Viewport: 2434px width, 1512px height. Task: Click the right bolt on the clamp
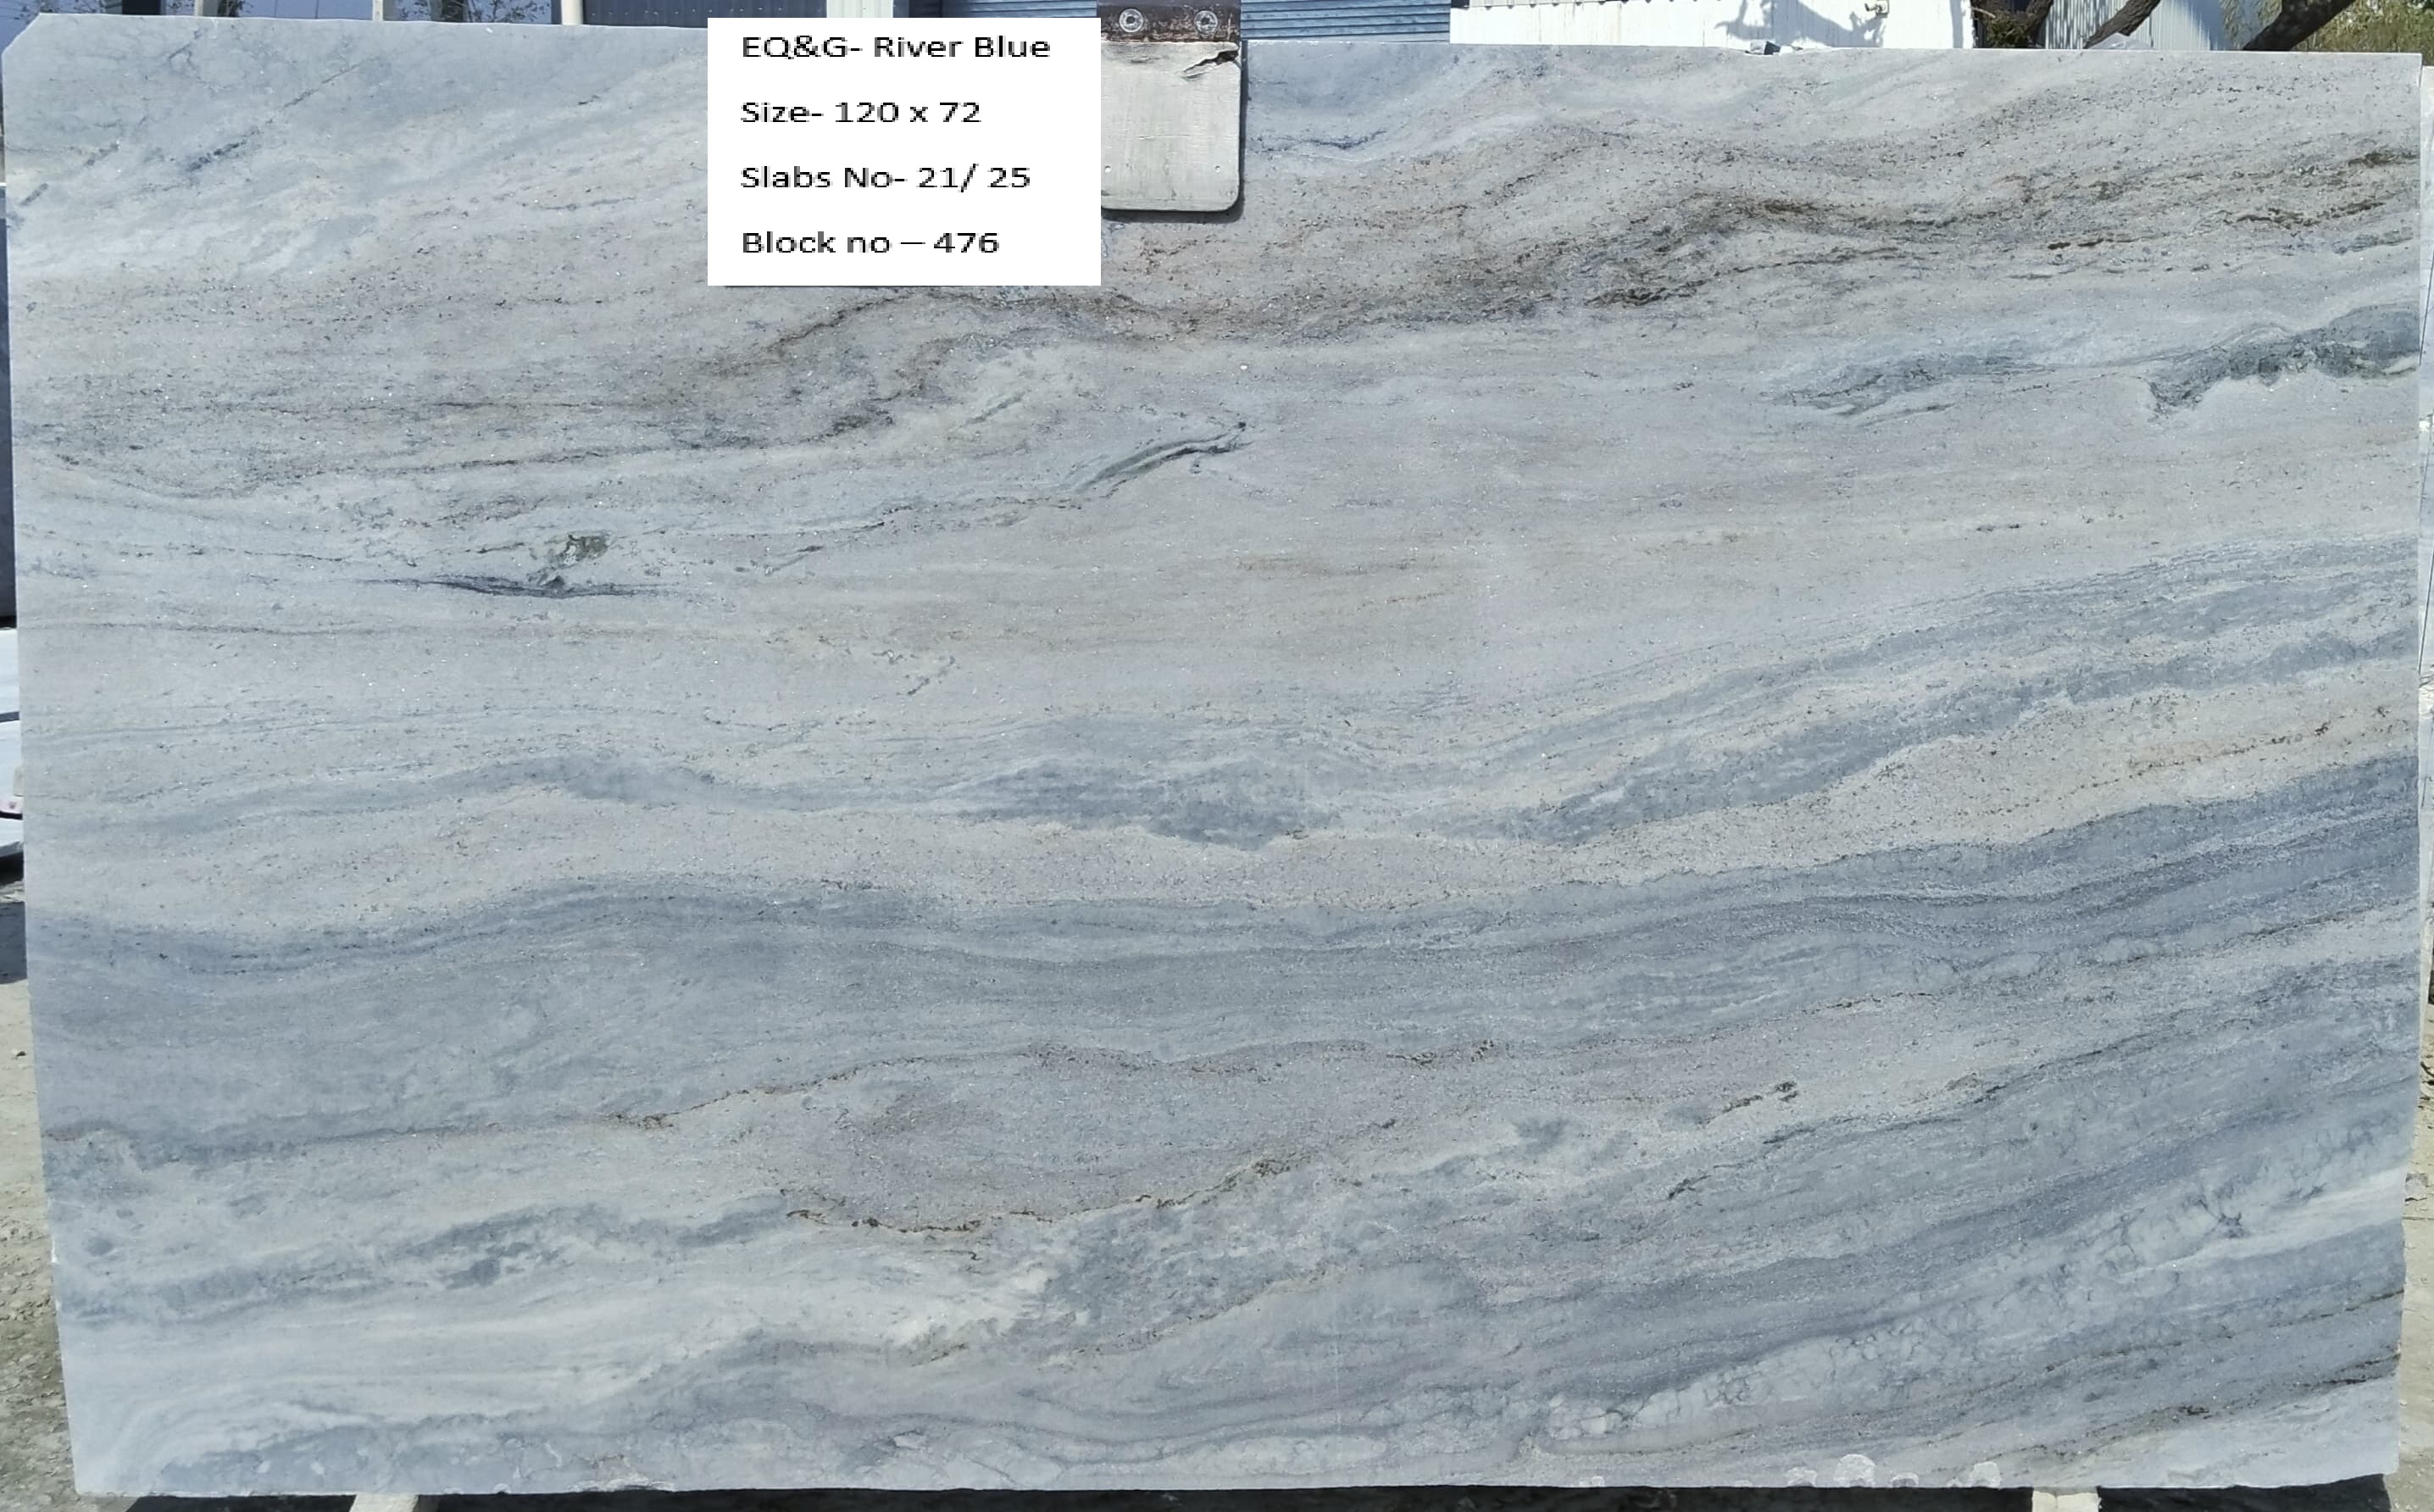pyautogui.click(x=1204, y=20)
